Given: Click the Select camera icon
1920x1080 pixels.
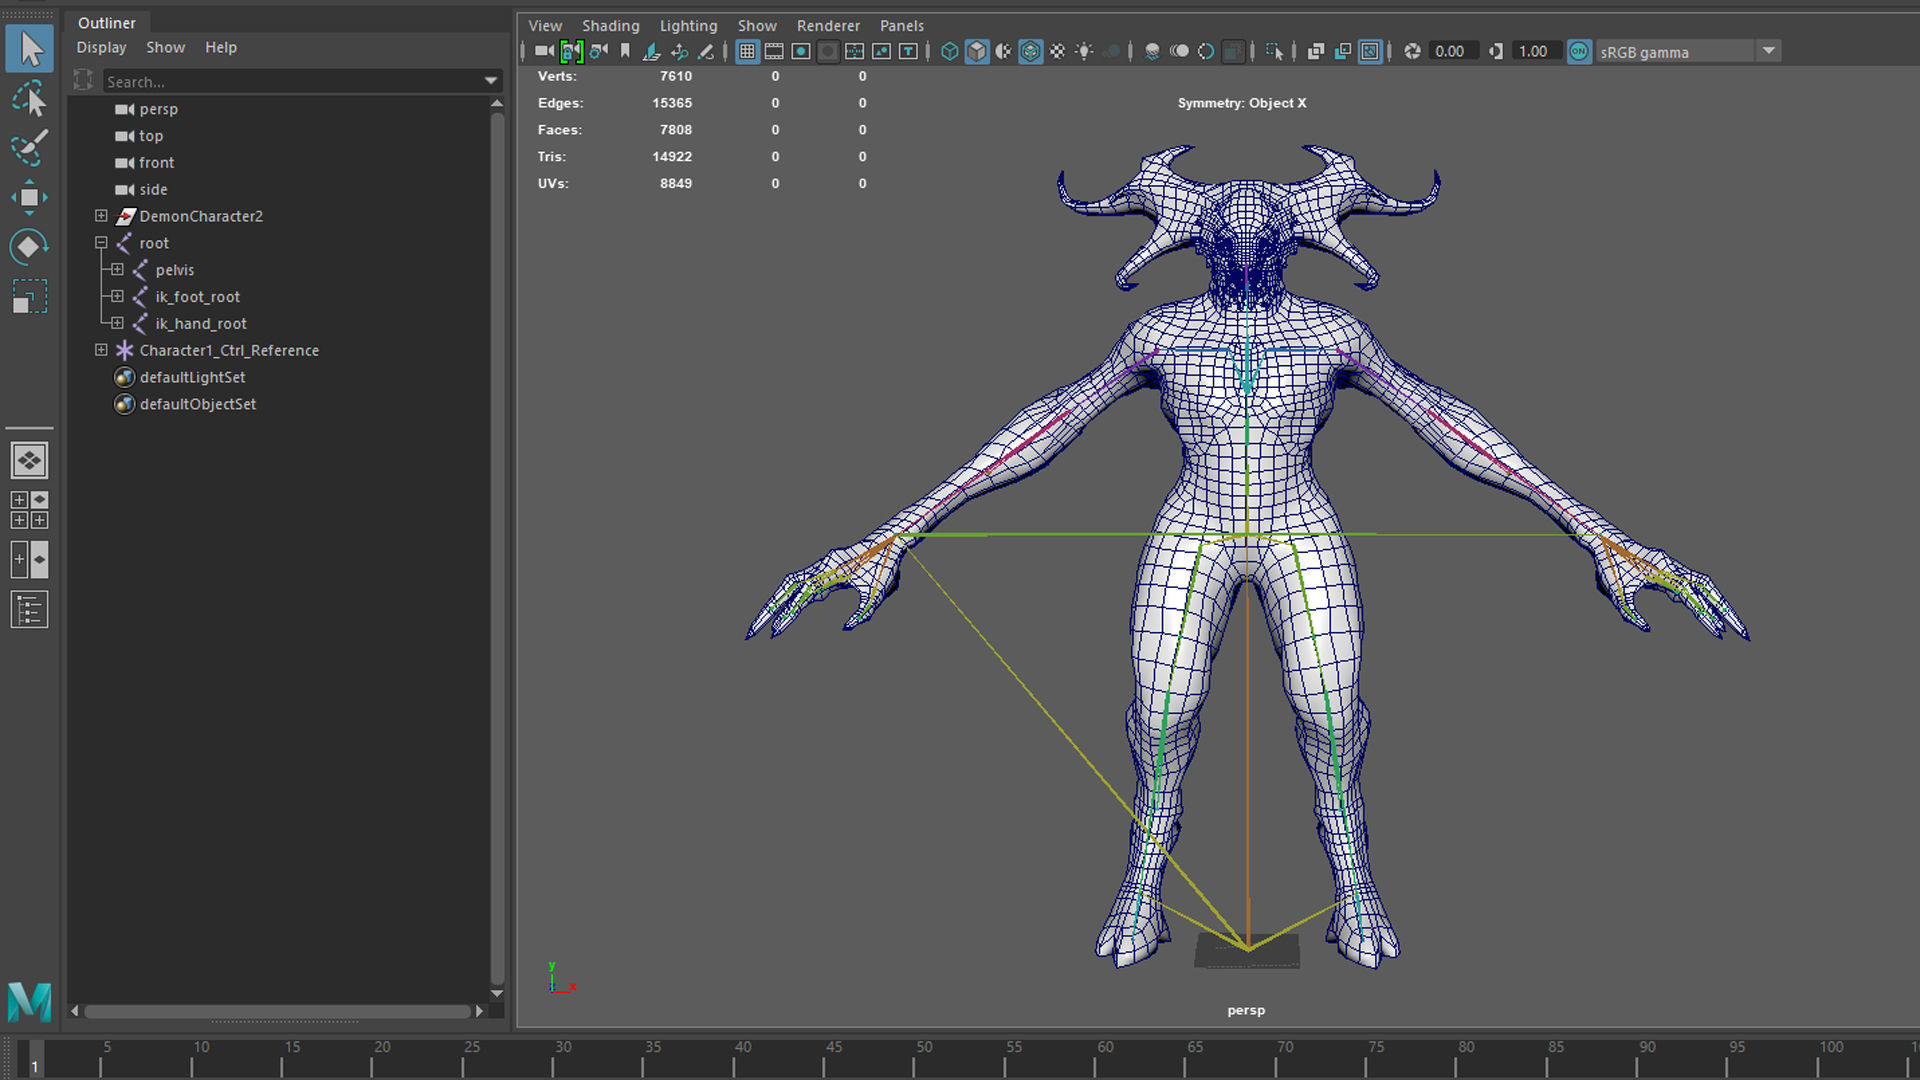Looking at the screenshot, I should (544, 51).
